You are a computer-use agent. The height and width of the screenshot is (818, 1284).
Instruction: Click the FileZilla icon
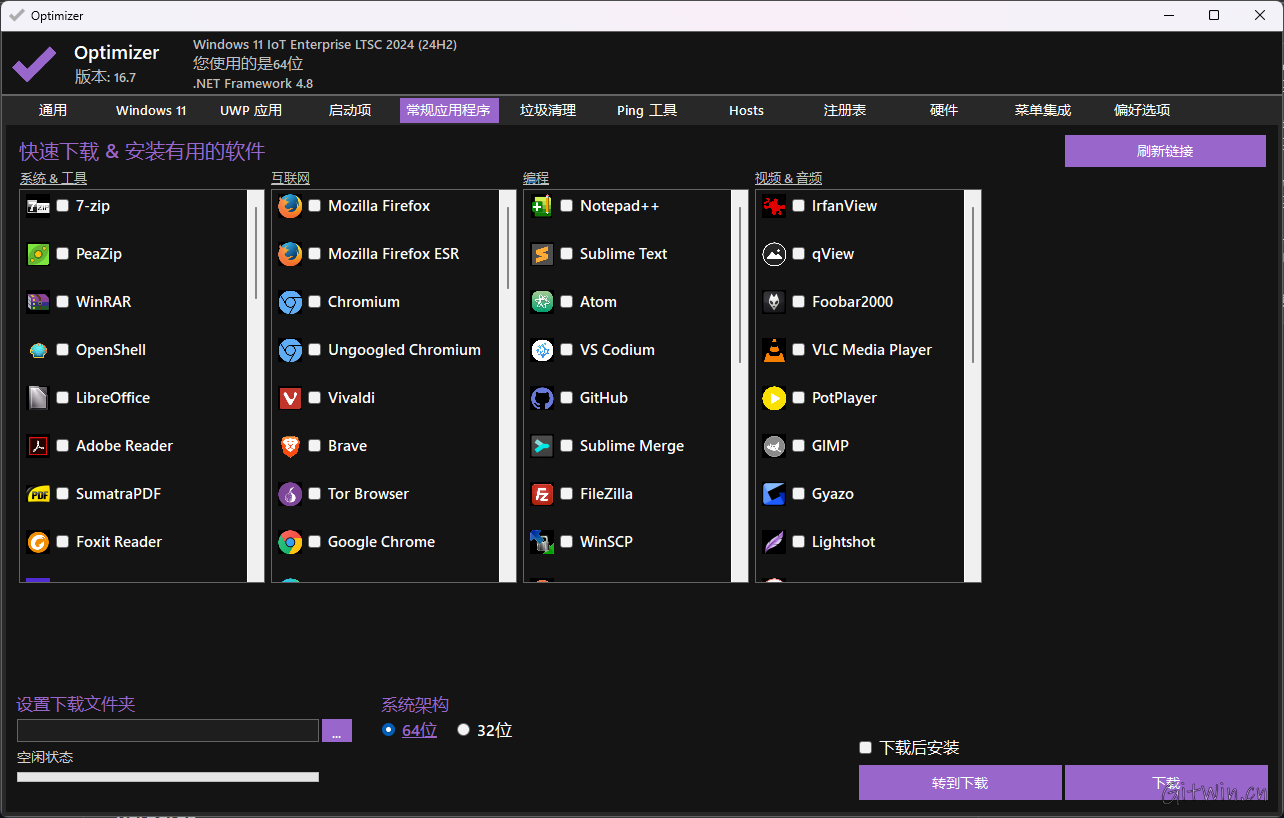pyautogui.click(x=542, y=494)
